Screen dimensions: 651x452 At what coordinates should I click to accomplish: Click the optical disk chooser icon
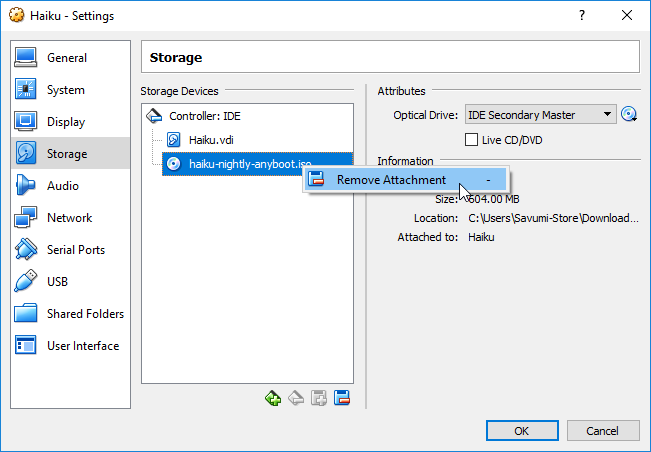[629, 115]
